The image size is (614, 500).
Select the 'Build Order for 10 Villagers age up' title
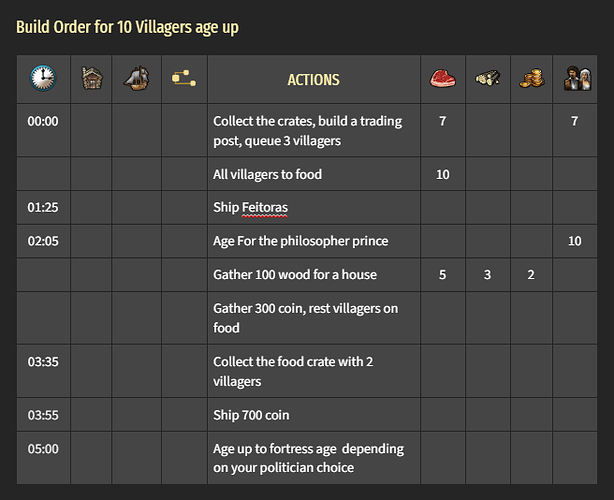click(x=127, y=26)
